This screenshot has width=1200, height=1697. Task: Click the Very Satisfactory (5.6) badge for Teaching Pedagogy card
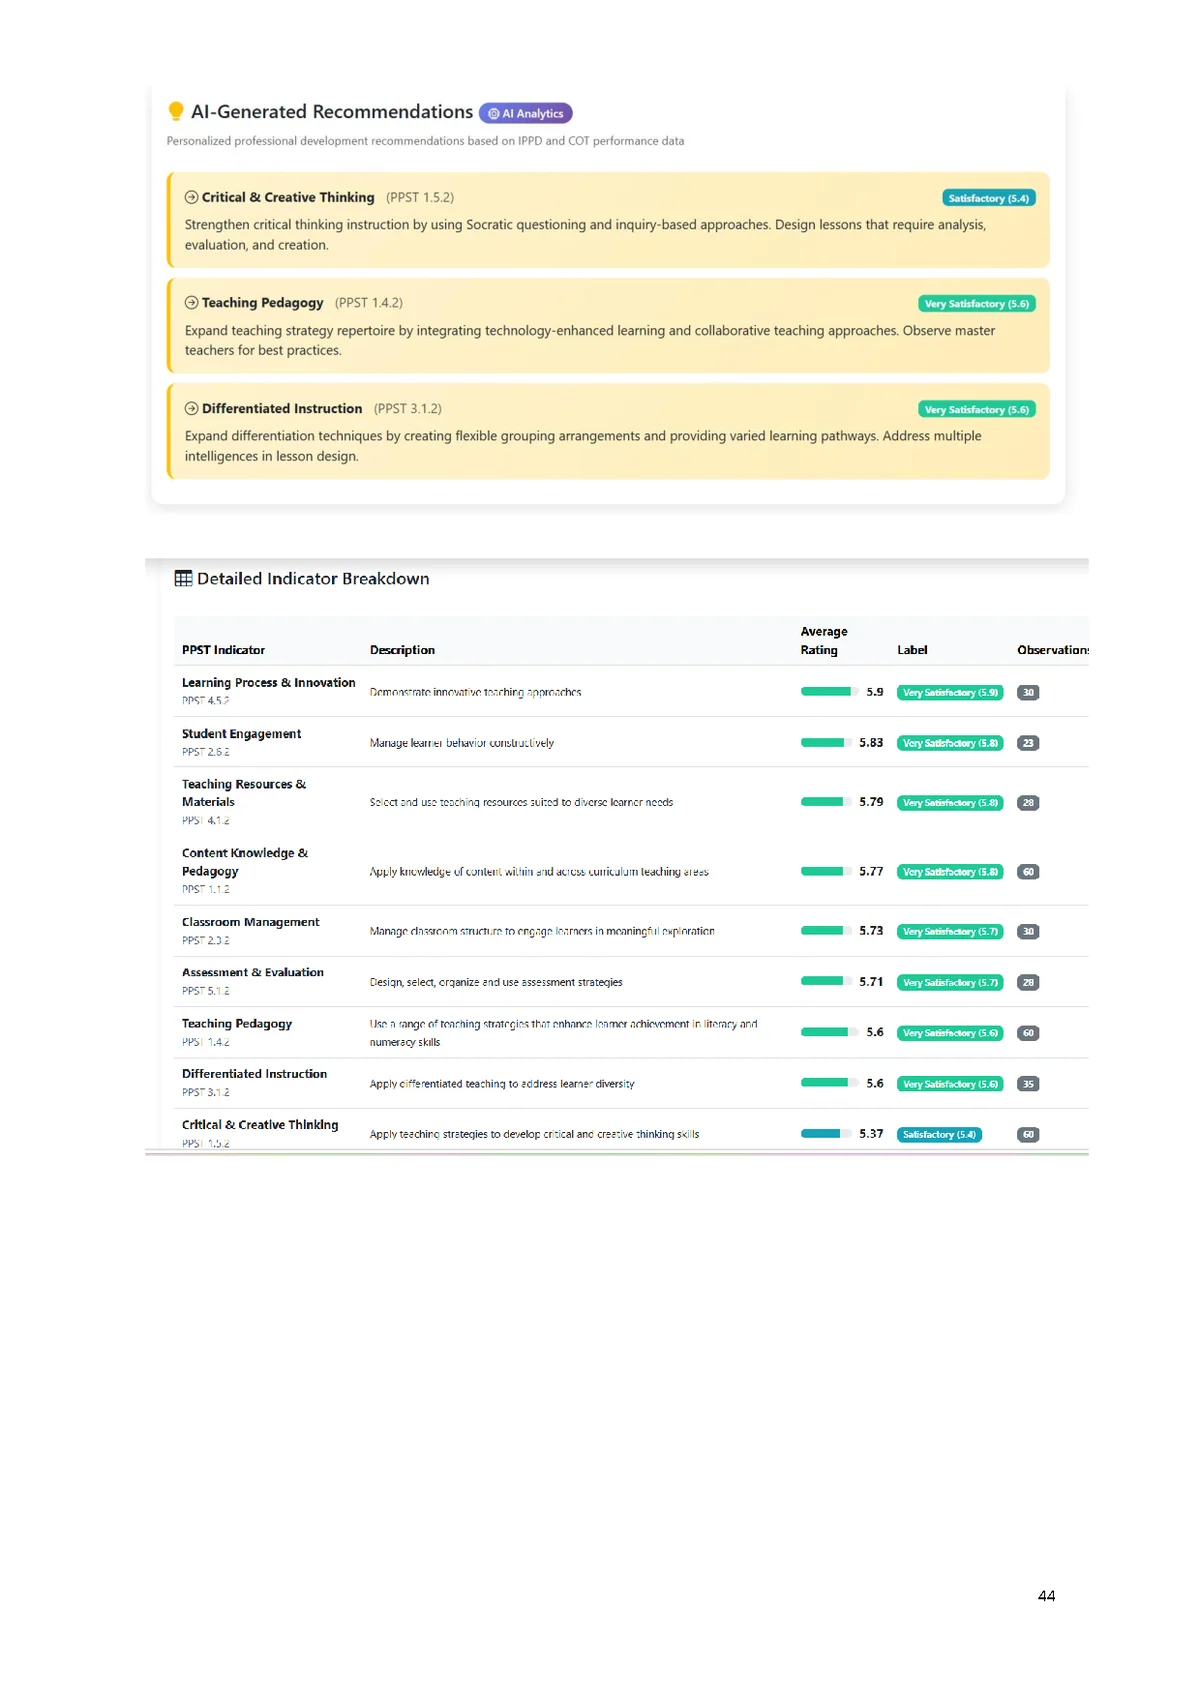point(976,304)
